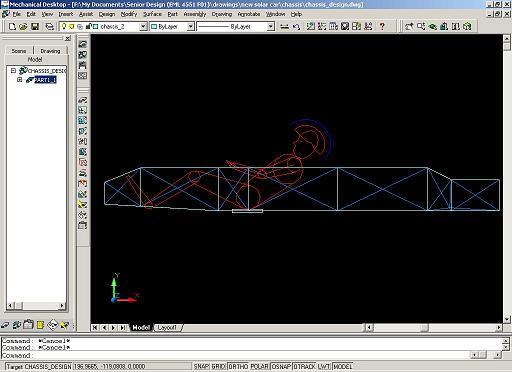
Task: Switch to the Layout1 tab
Action: (167, 327)
